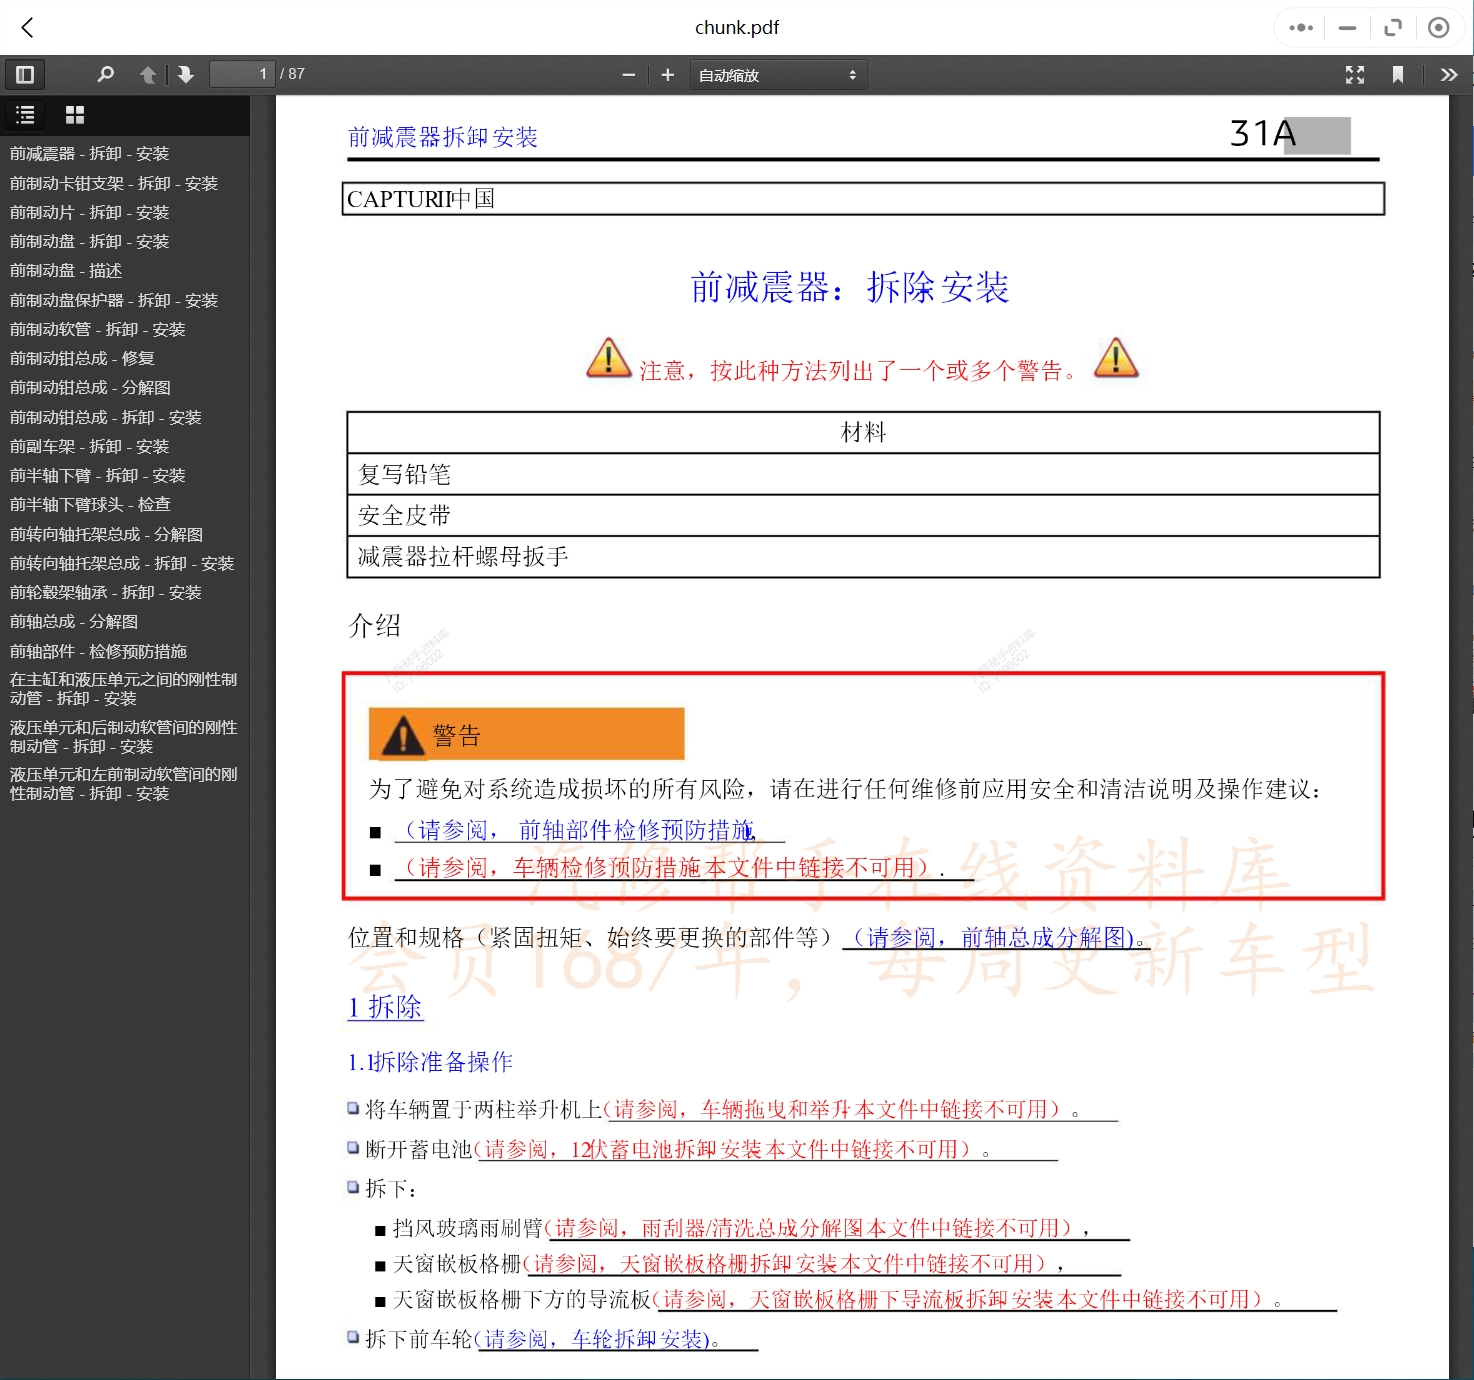Image resolution: width=1474 pixels, height=1380 pixels.
Task: Open the 自动缩放 zoom level dropdown
Action: (x=778, y=74)
